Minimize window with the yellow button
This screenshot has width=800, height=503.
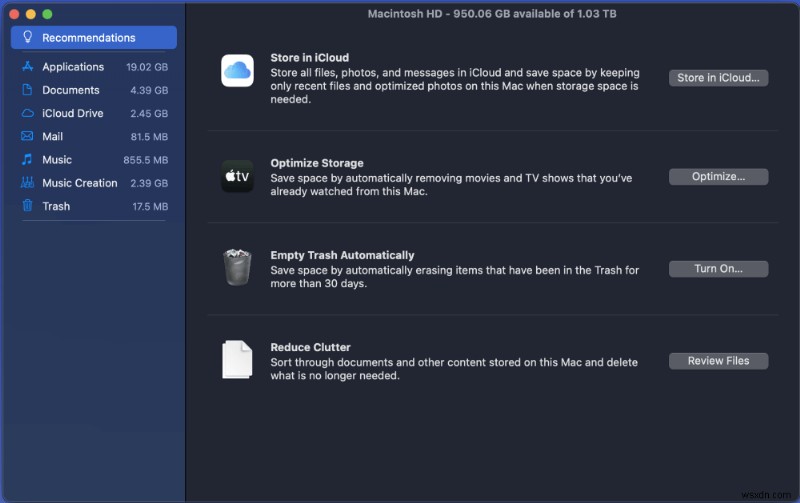[x=31, y=14]
